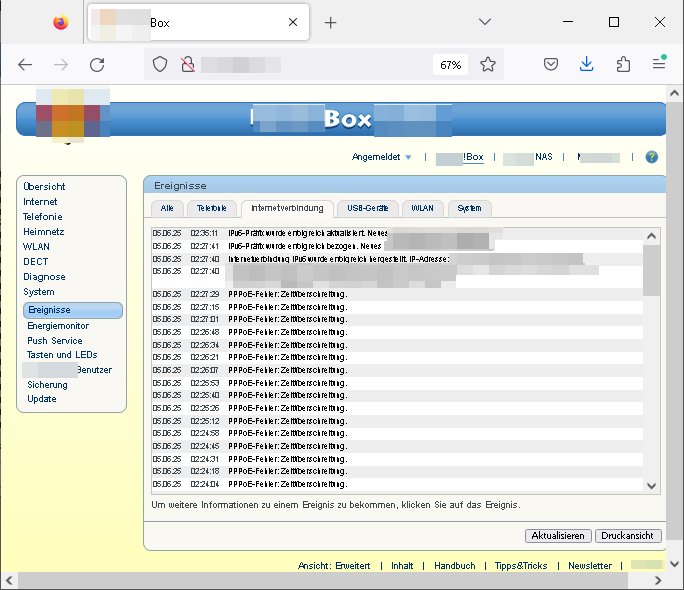Switch to the Telefonie events tab
Screen dimensions: 684x590
211,208
